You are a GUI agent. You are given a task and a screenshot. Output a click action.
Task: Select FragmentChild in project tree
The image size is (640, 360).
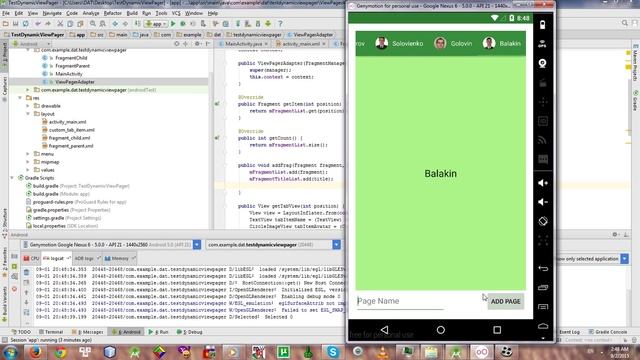point(71,58)
